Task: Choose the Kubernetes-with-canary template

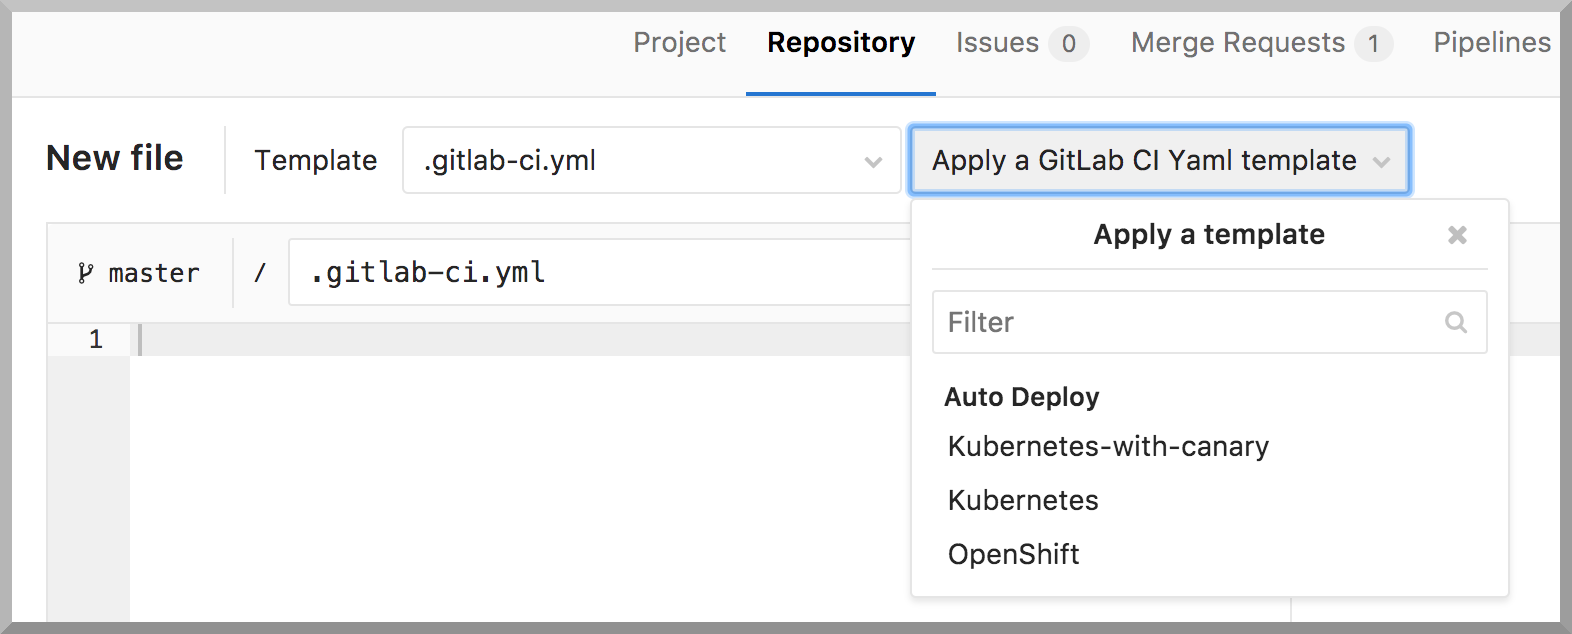Action: point(1108,446)
